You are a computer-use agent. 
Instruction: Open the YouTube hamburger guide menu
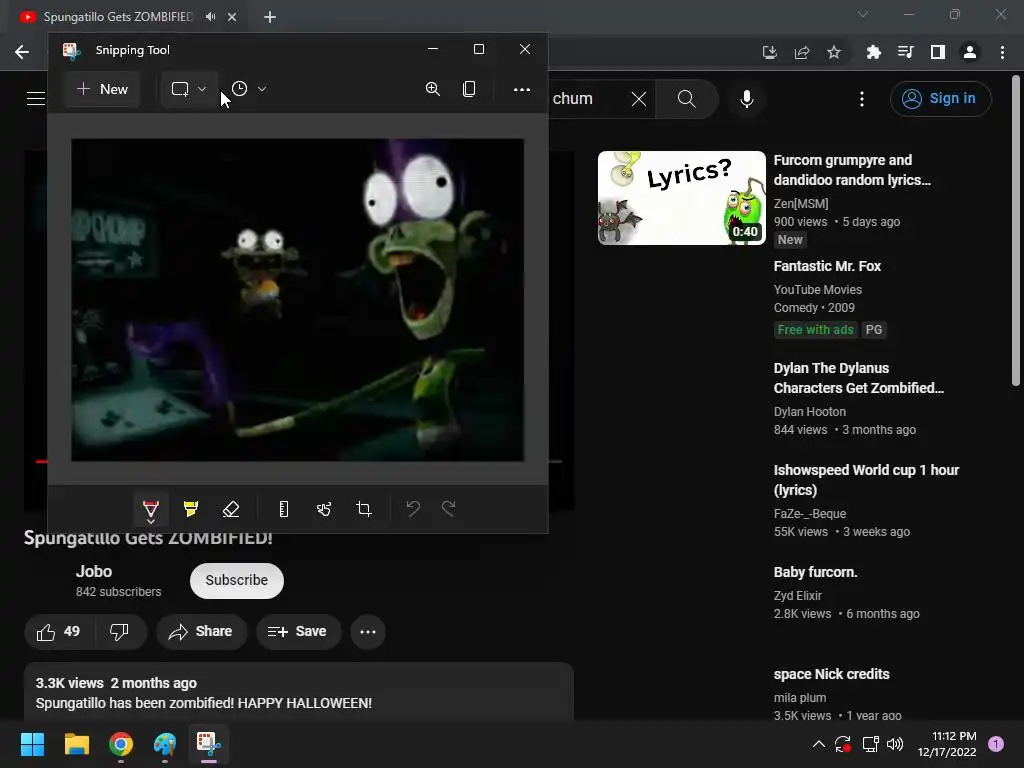click(x=36, y=99)
